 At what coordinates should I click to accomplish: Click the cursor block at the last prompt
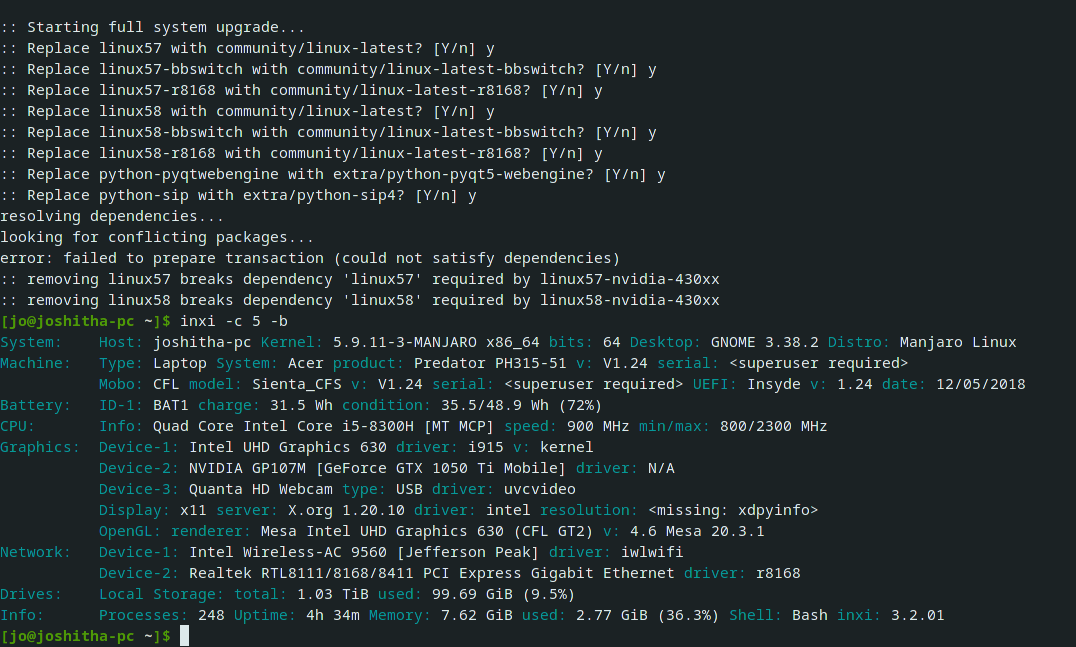(184, 636)
